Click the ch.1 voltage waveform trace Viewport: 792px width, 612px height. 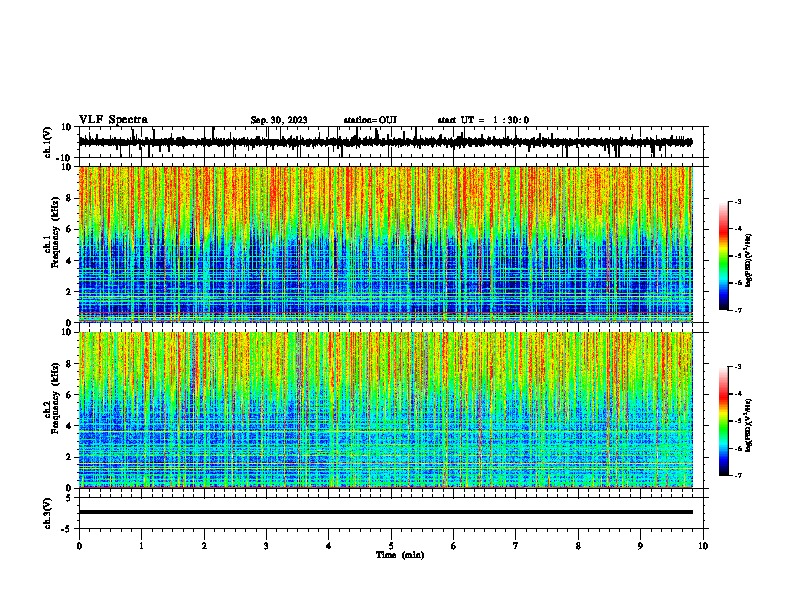point(385,142)
